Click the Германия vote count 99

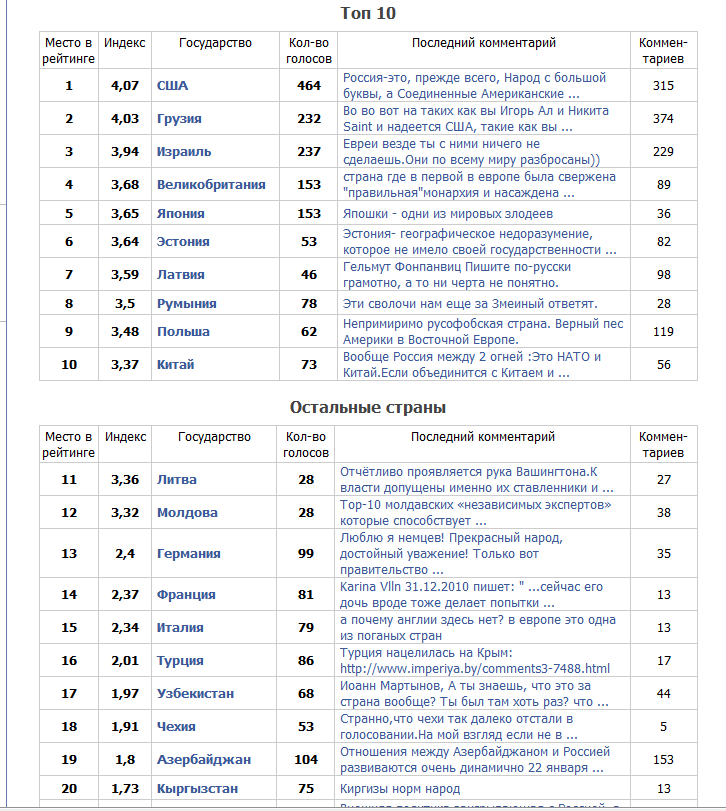pyautogui.click(x=306, y=553)
